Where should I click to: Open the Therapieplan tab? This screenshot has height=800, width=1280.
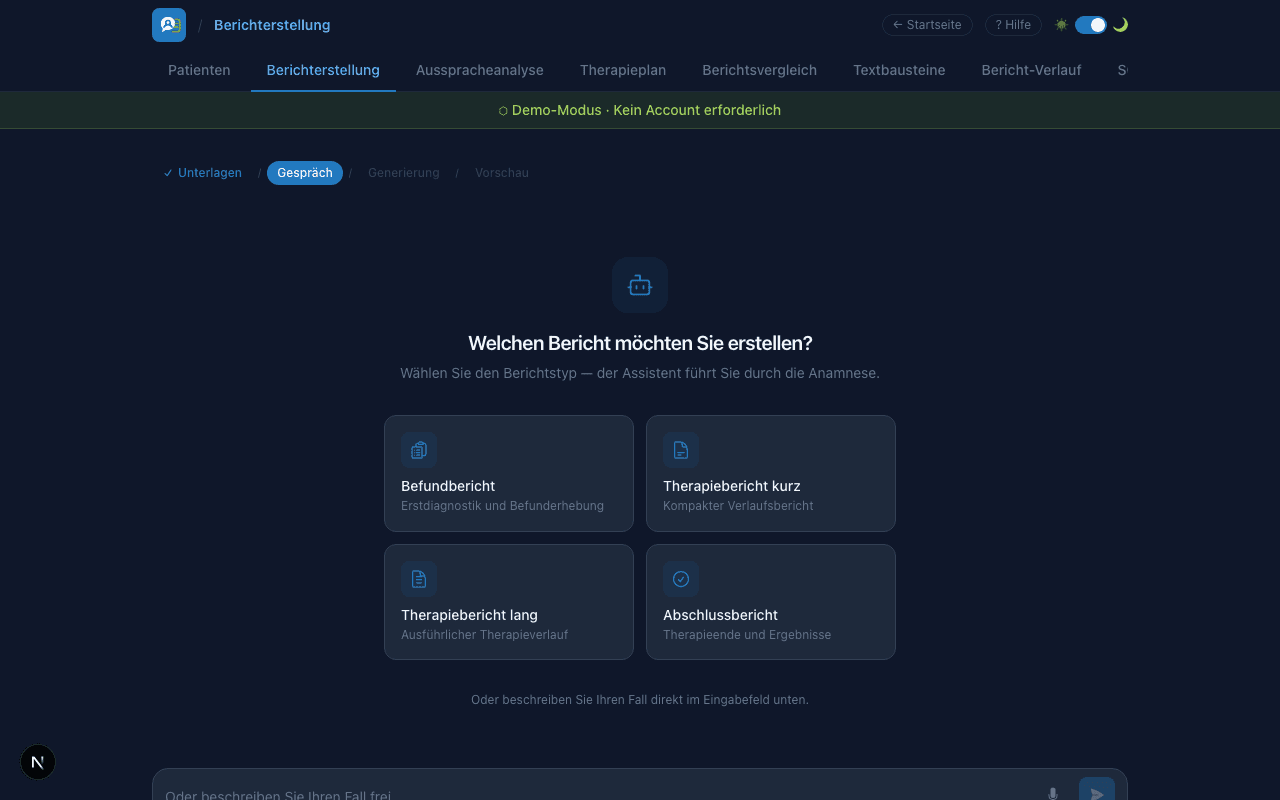[x=623, y=70]
